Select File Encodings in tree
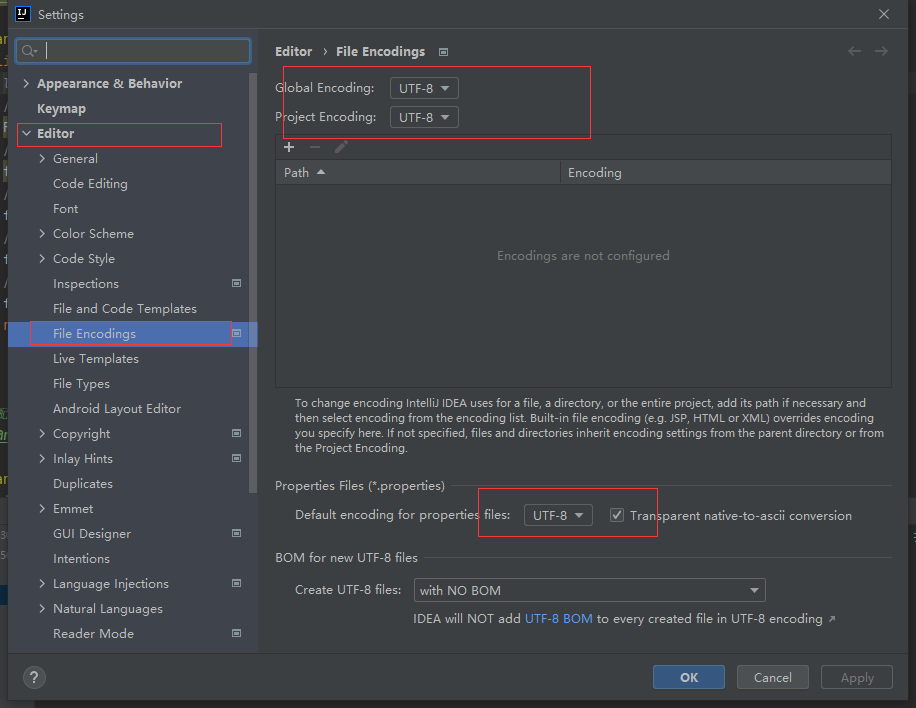The height and width of the screenshot is (708, 916). coord(94,334)
